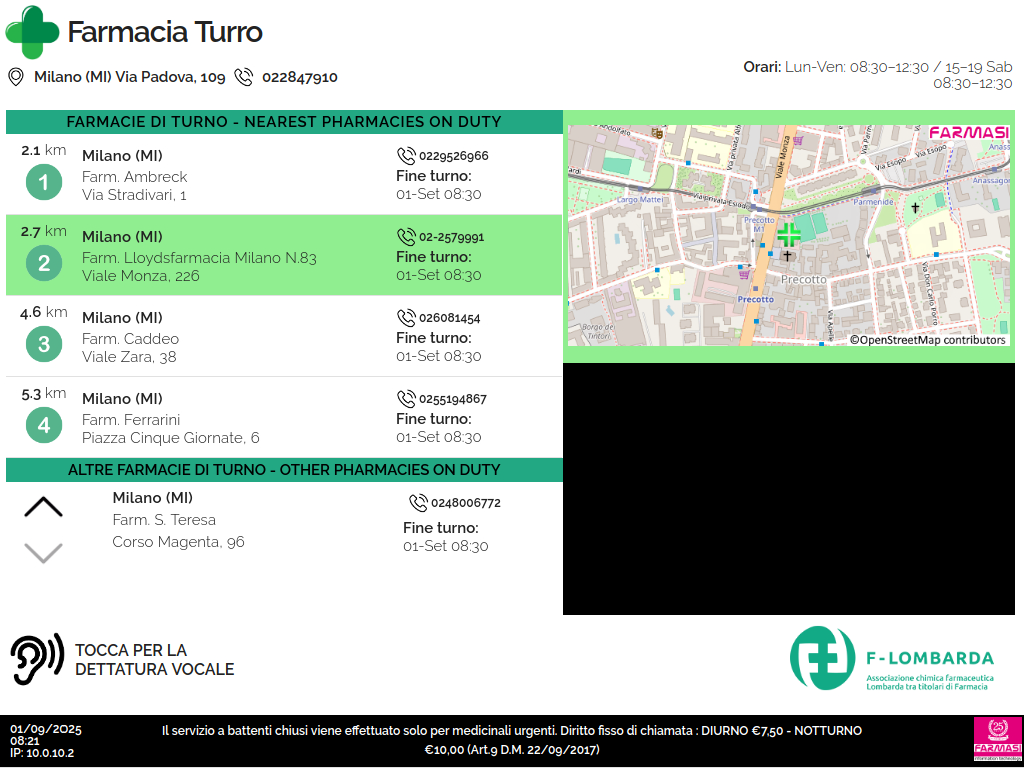Click the green pharmacy cross marker on map
Image resolution: width=1024 pixels, height=768 pixels.
[x=789, y=234]
